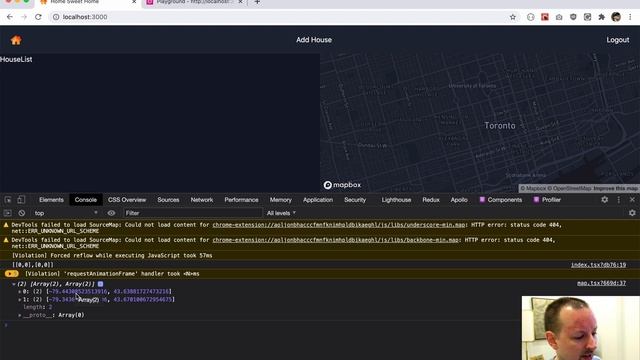This screenshot has width=640, height=360.
Task: Switch to the Sources tab
Action: (x=168, y=200)
